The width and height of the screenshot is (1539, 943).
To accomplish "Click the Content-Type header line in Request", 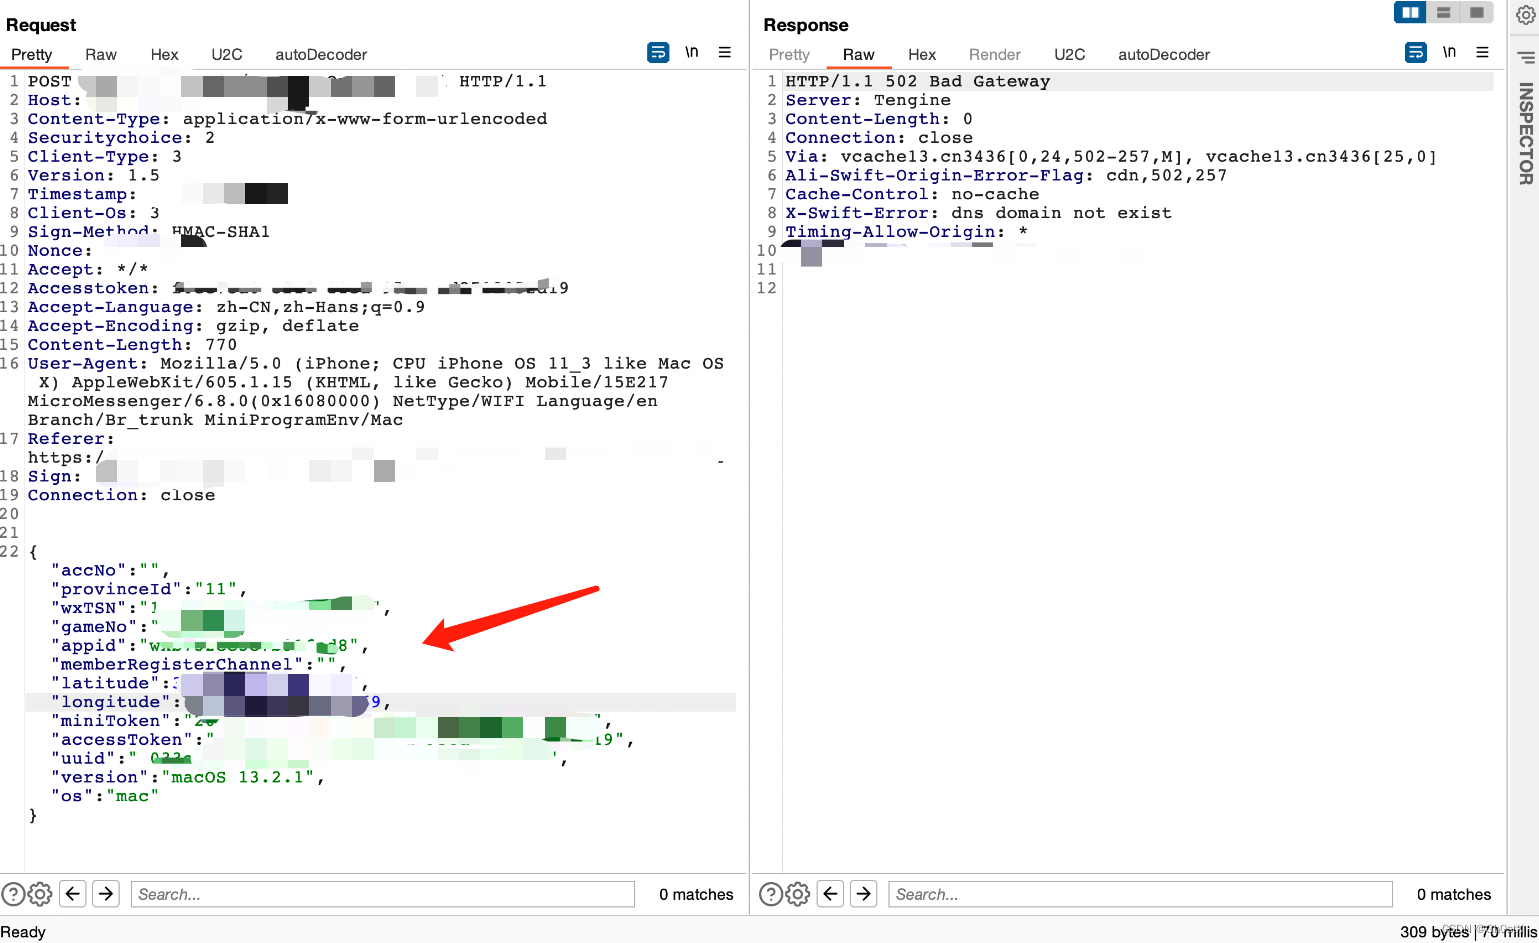I will point(288,119).
